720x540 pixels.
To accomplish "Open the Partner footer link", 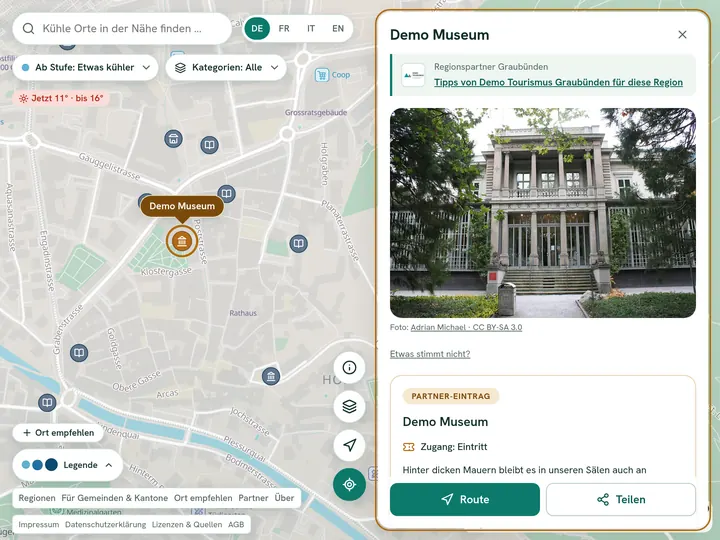I will coord(253,498).
